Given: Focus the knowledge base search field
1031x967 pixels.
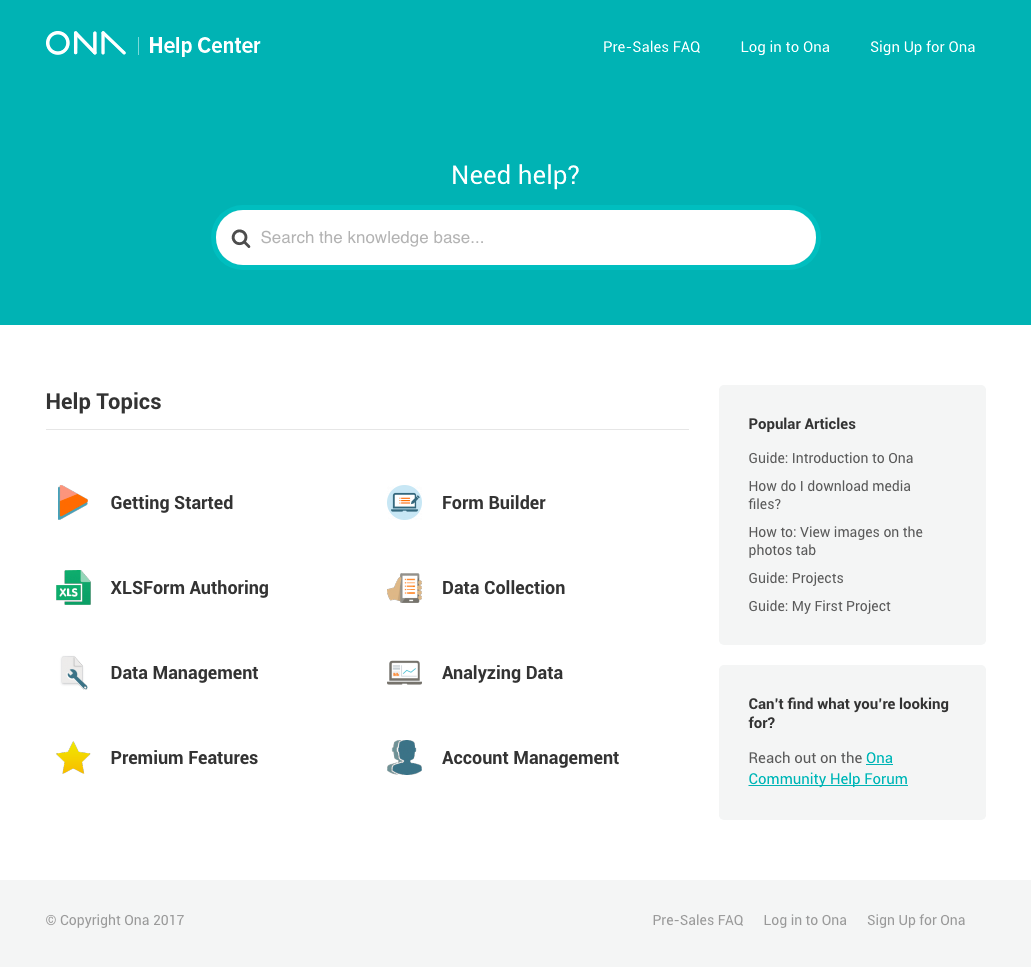Looking at the screenshot, I should coord(516,238).
